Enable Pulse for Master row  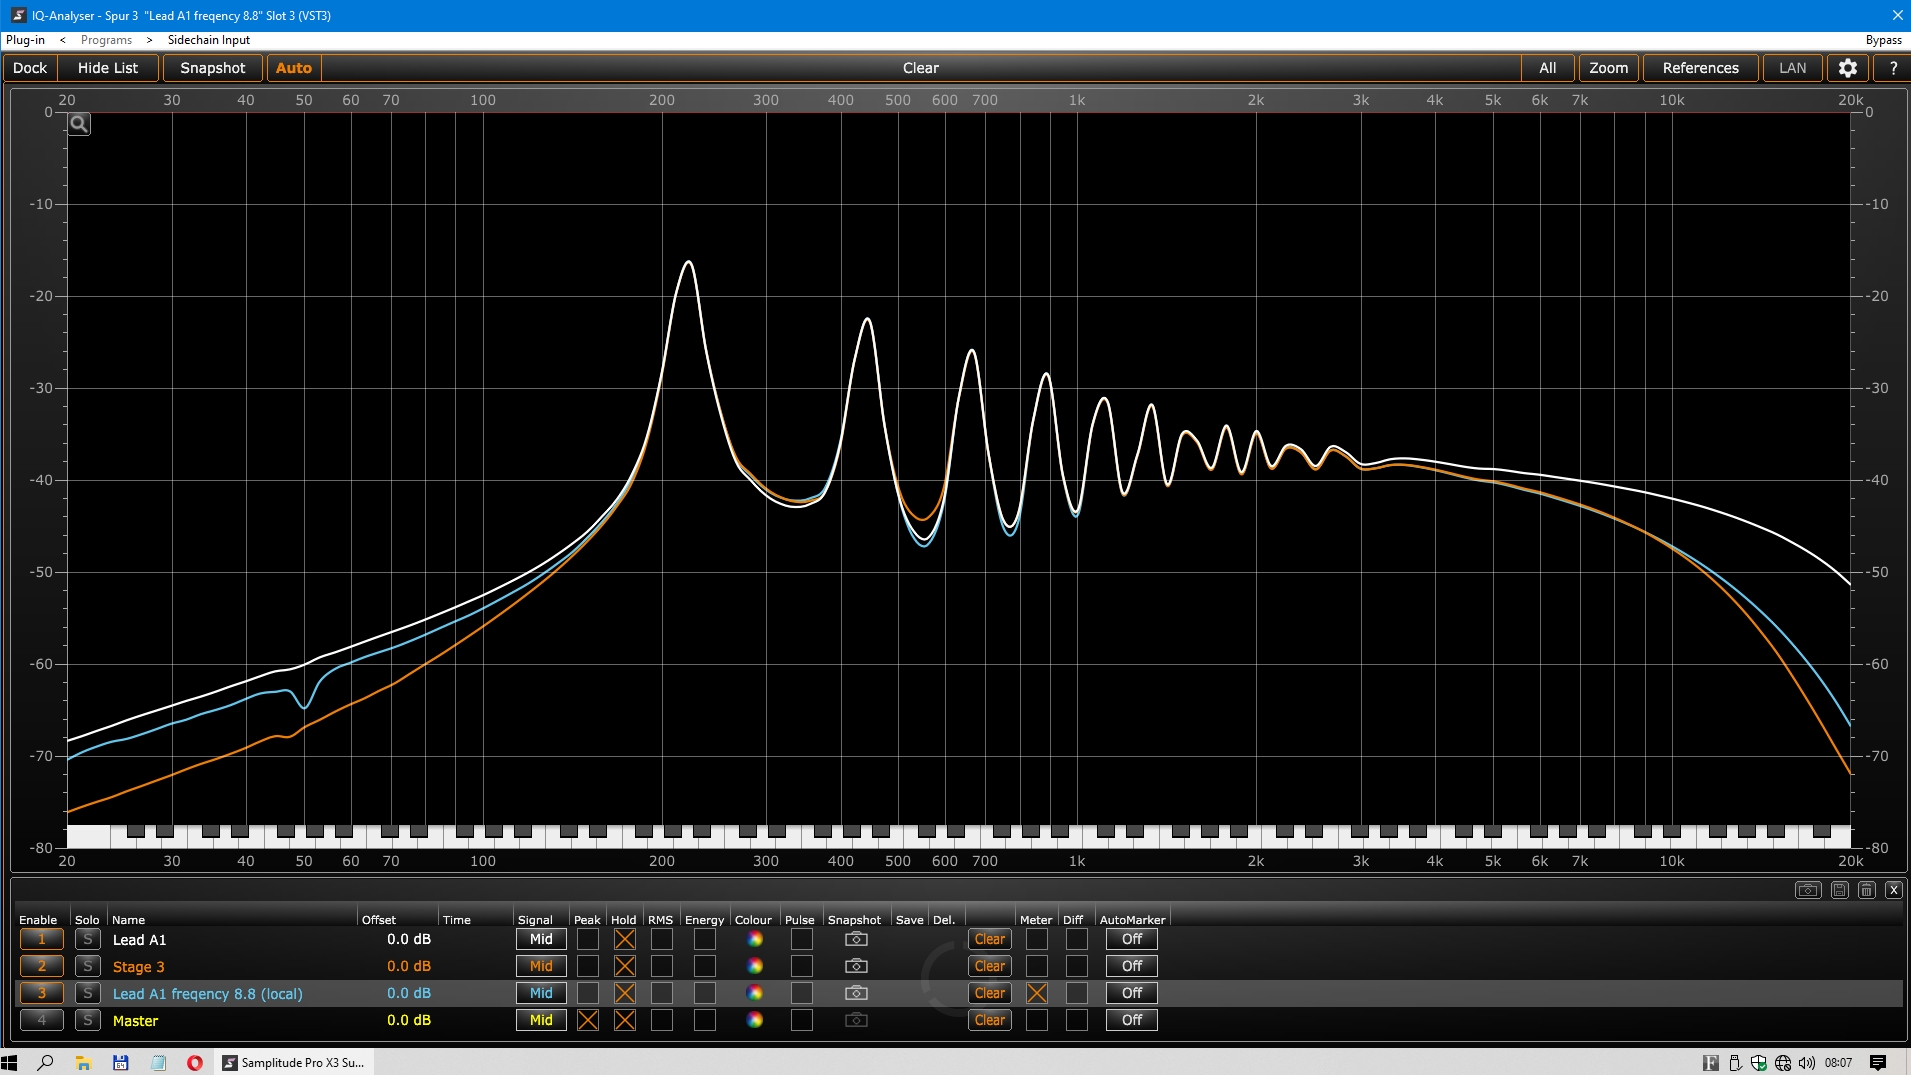tap(802, 1020)
